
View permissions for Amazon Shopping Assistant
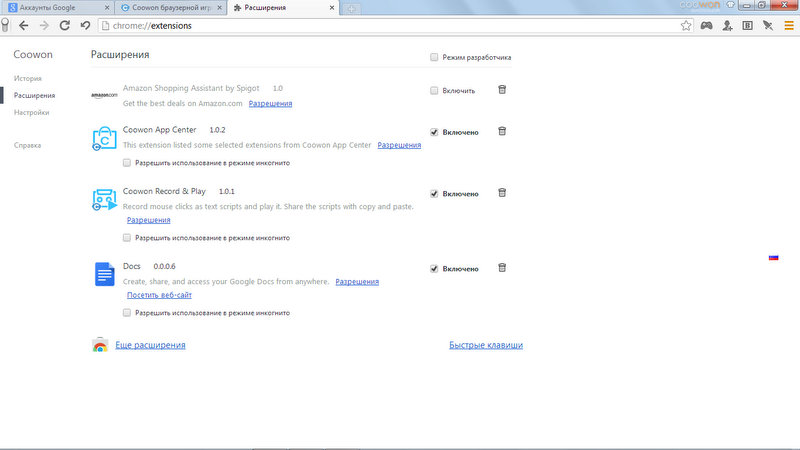[x=270, y=104]
